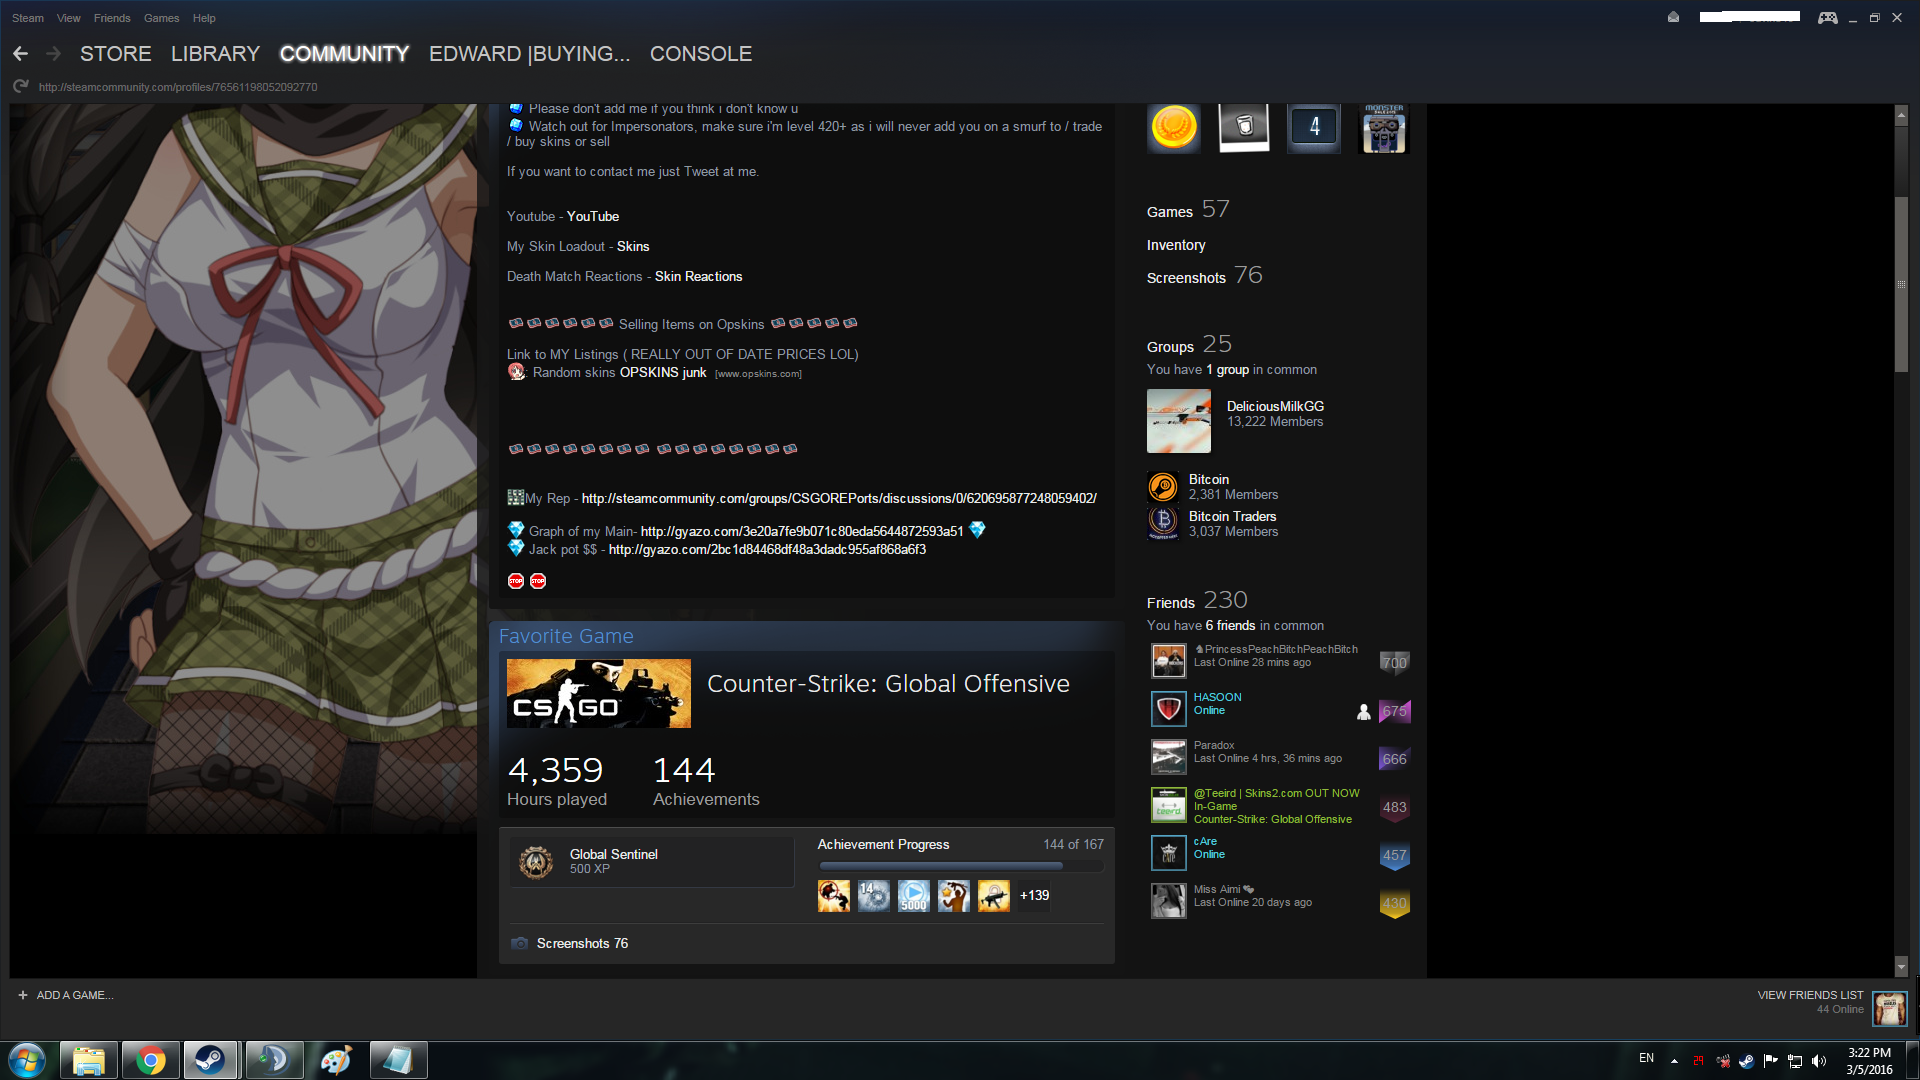Show hidden system tray icons
This screenshot has height=1080, width=1920.
1674,1060
